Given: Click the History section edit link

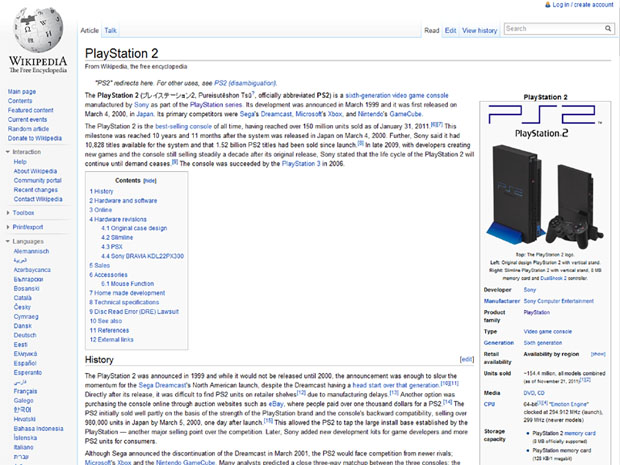Looking at the screenshot, I should point(467,359).
